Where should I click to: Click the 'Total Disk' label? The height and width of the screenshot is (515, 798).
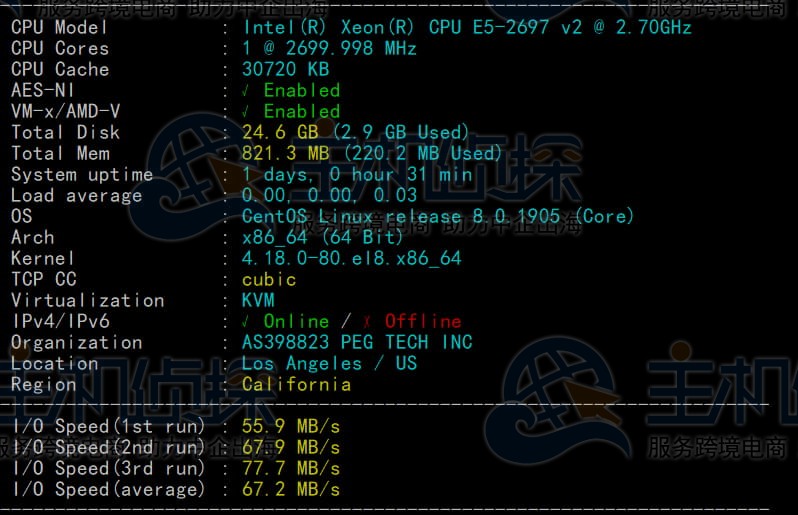65,132
